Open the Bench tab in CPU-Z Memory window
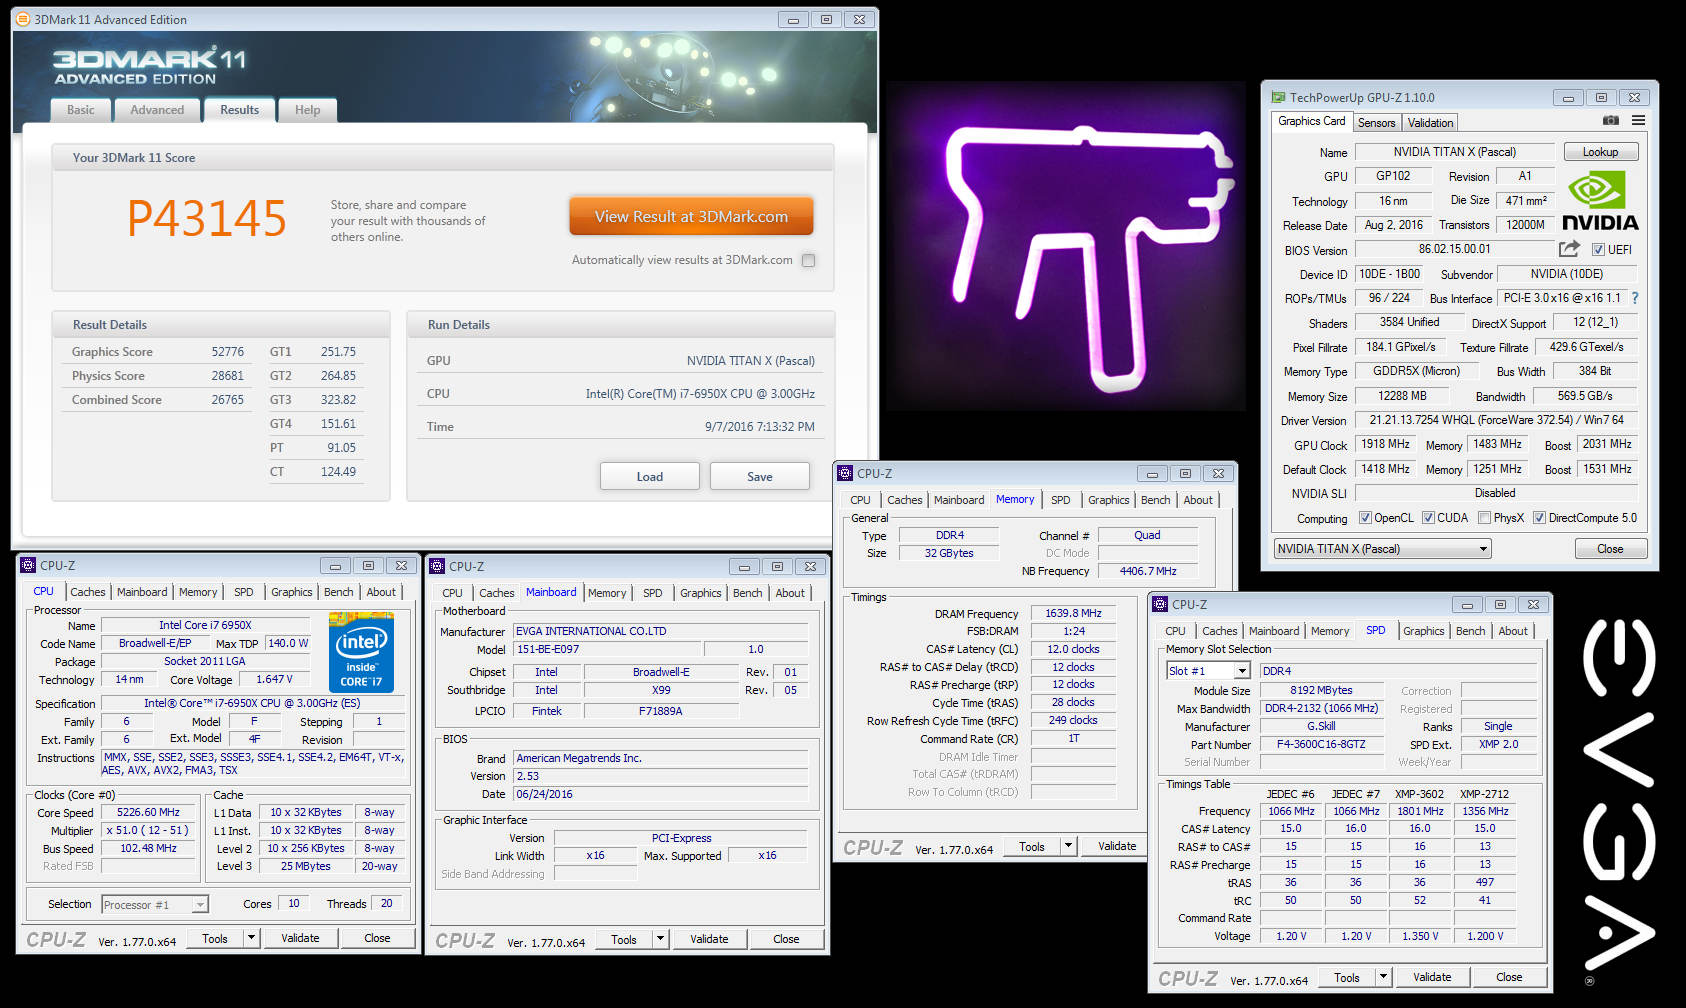 pos(1155,500)
